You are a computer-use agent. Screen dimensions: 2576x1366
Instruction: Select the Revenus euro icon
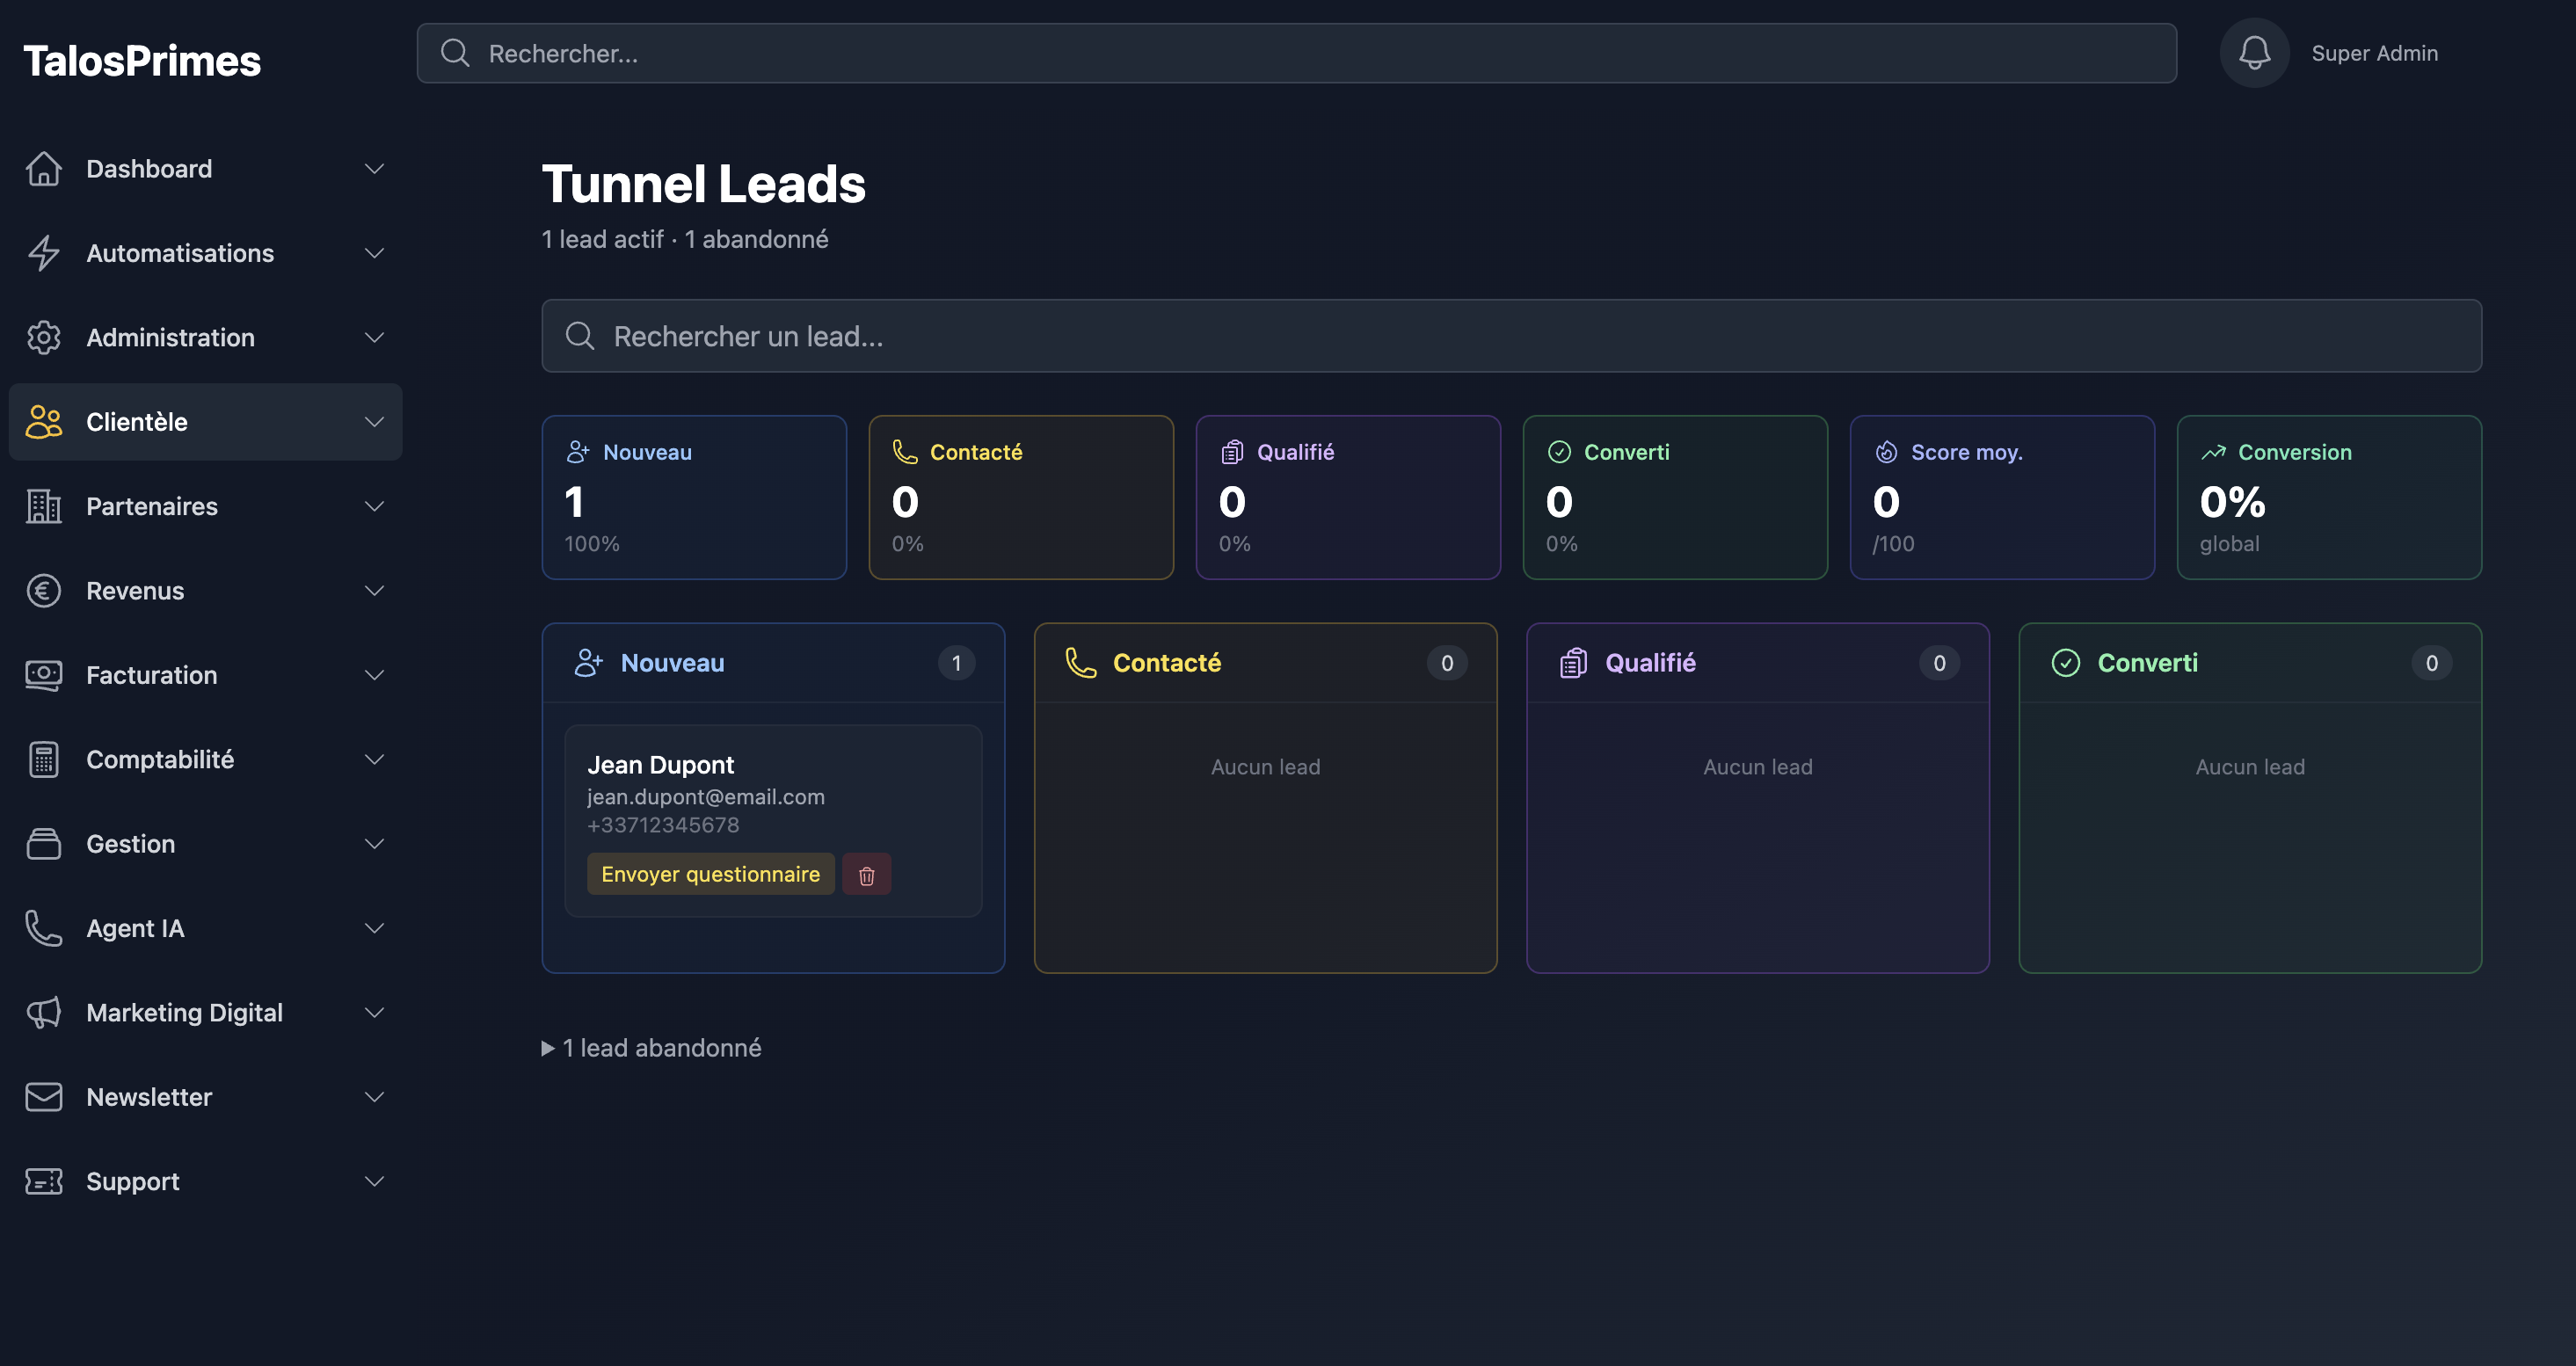(44, 590)
